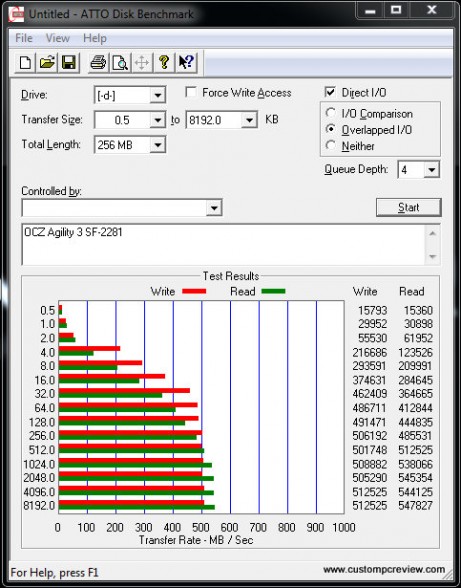Click the red Write legend swatch
The image size is (461, 588).
point(194,291)
